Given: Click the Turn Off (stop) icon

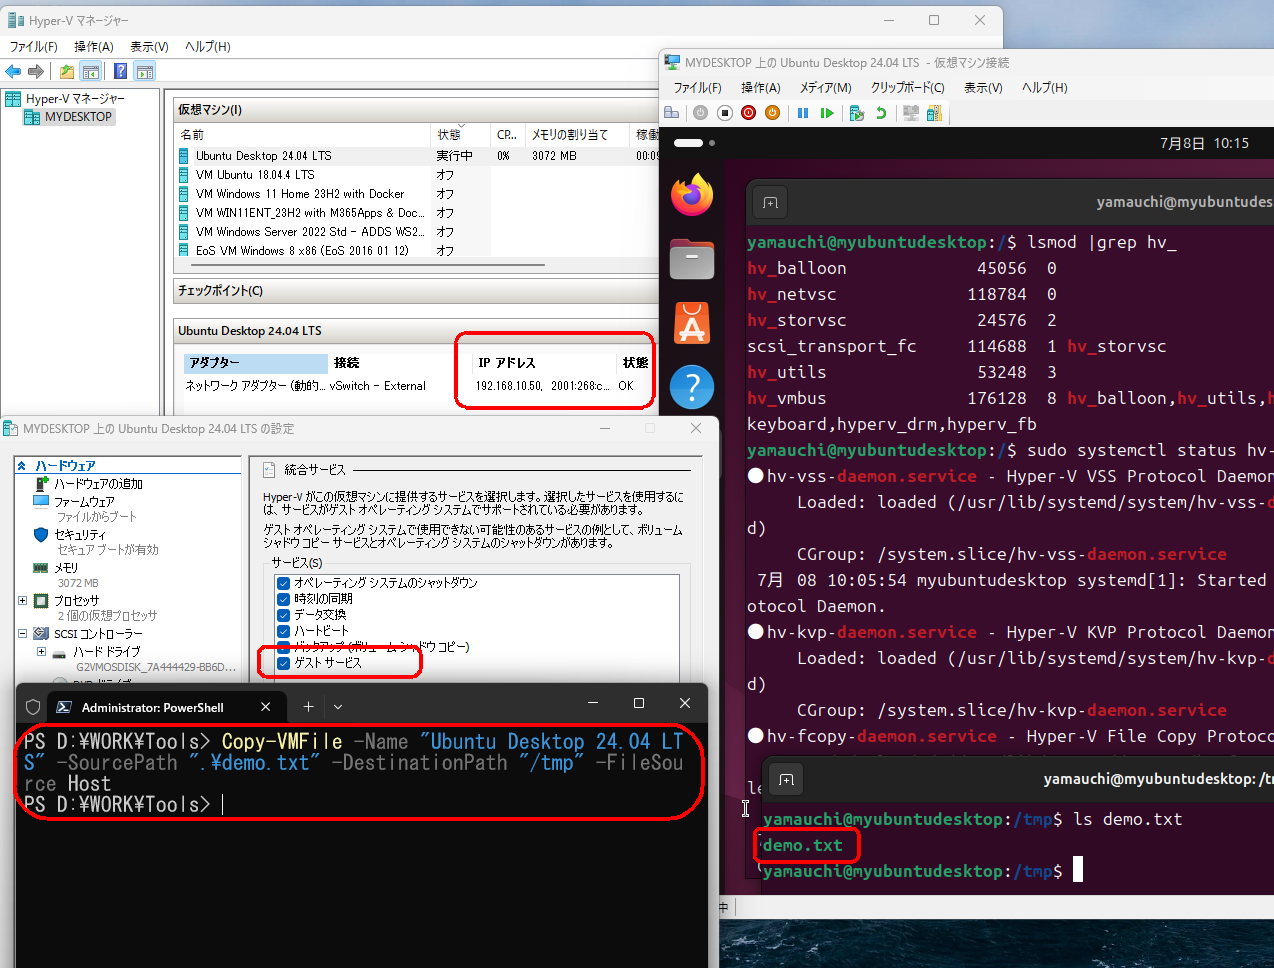Looking at the screenshot, I should [x=724, y=113].
